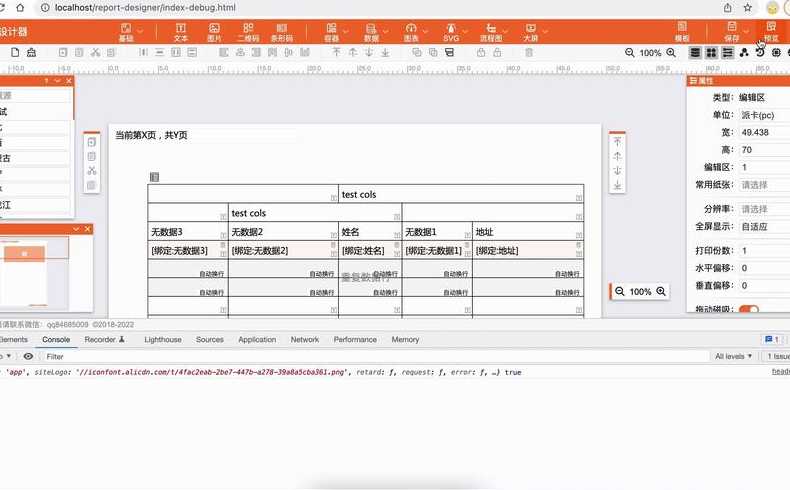Screen dimensions: 790x490
Task: Open the All levels log filter dropdown
Action: [x=733, y=356]
